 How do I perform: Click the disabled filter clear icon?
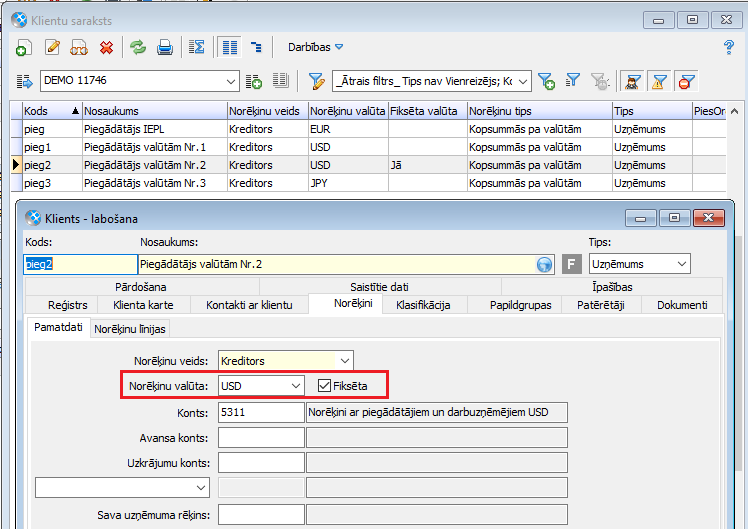[601, 82]
